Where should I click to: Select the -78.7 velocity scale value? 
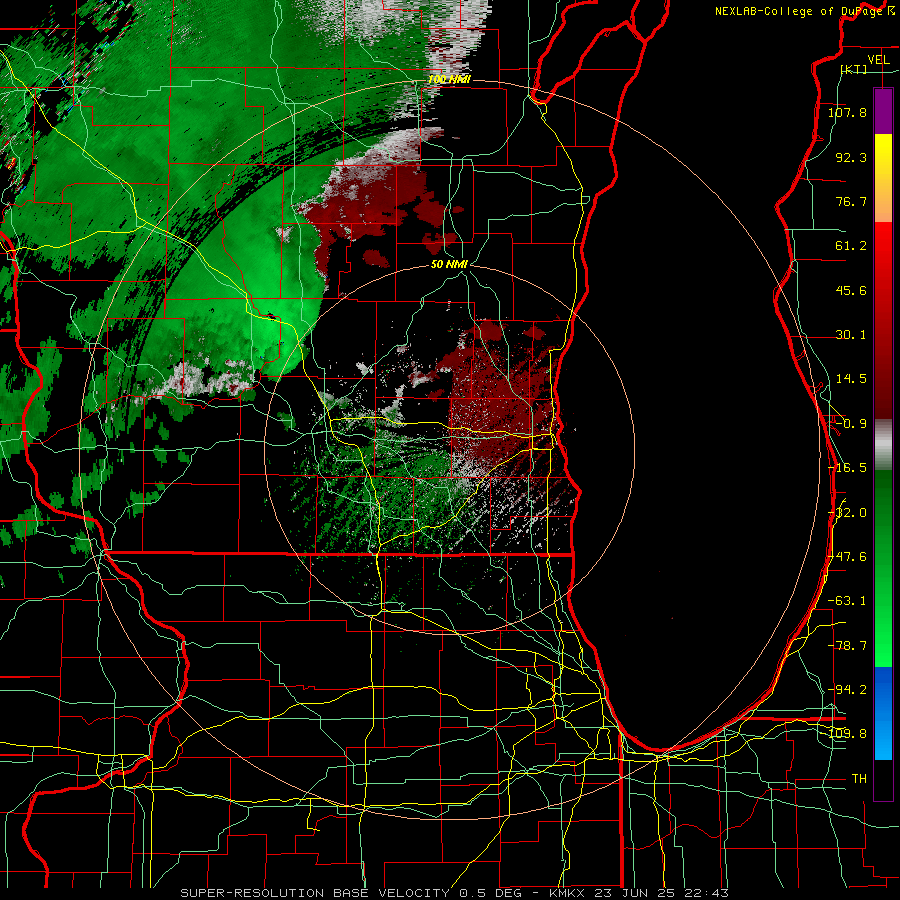coord(847,646)
